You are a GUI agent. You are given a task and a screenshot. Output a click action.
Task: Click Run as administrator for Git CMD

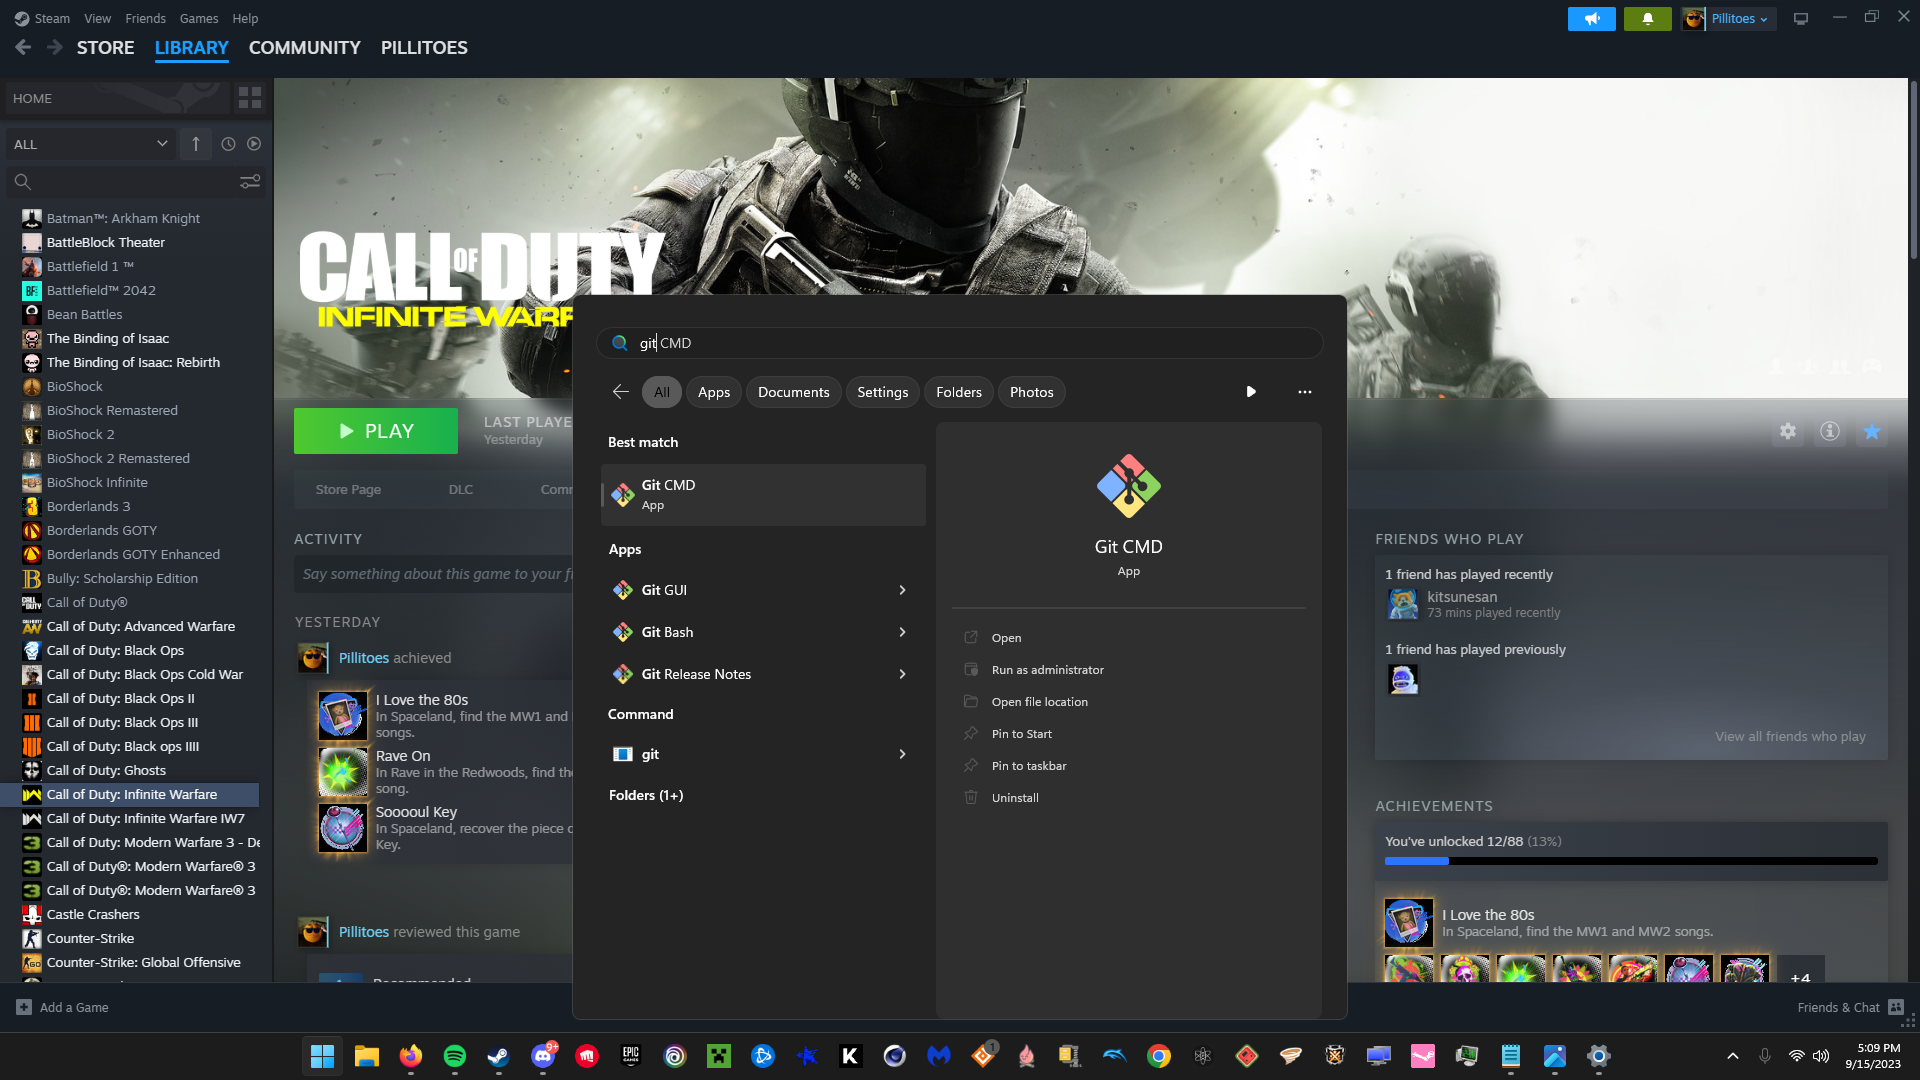[x=1047, y=670]
